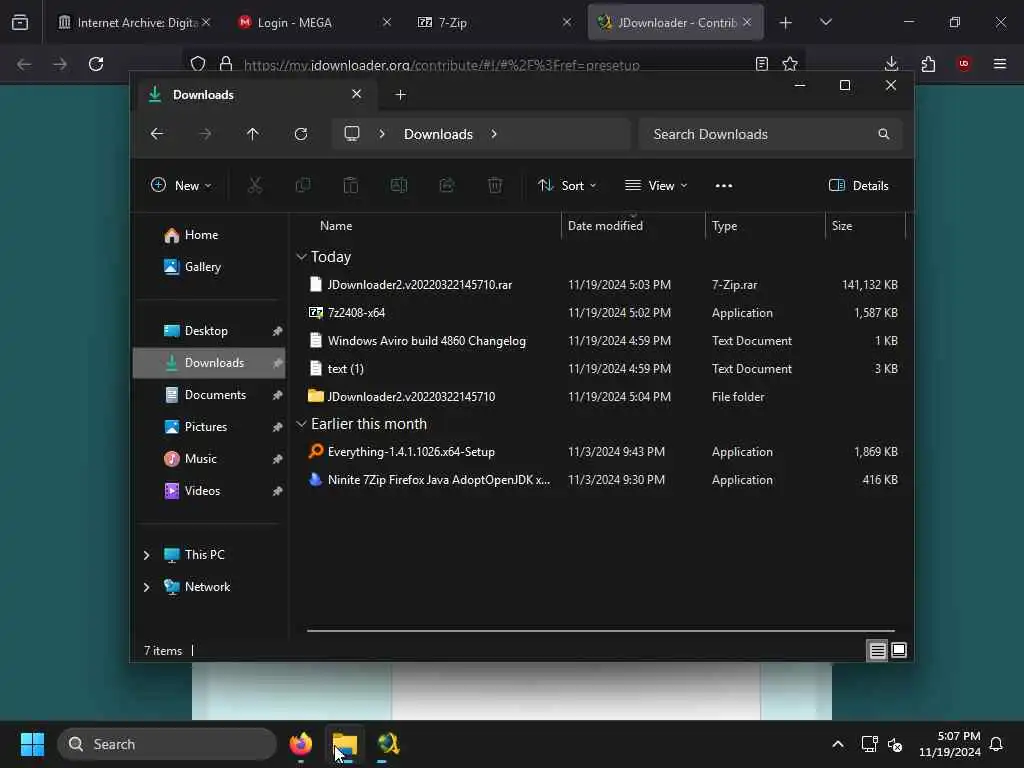Toggle the Details pane button

pyautogui.click(x=858, y=185)
